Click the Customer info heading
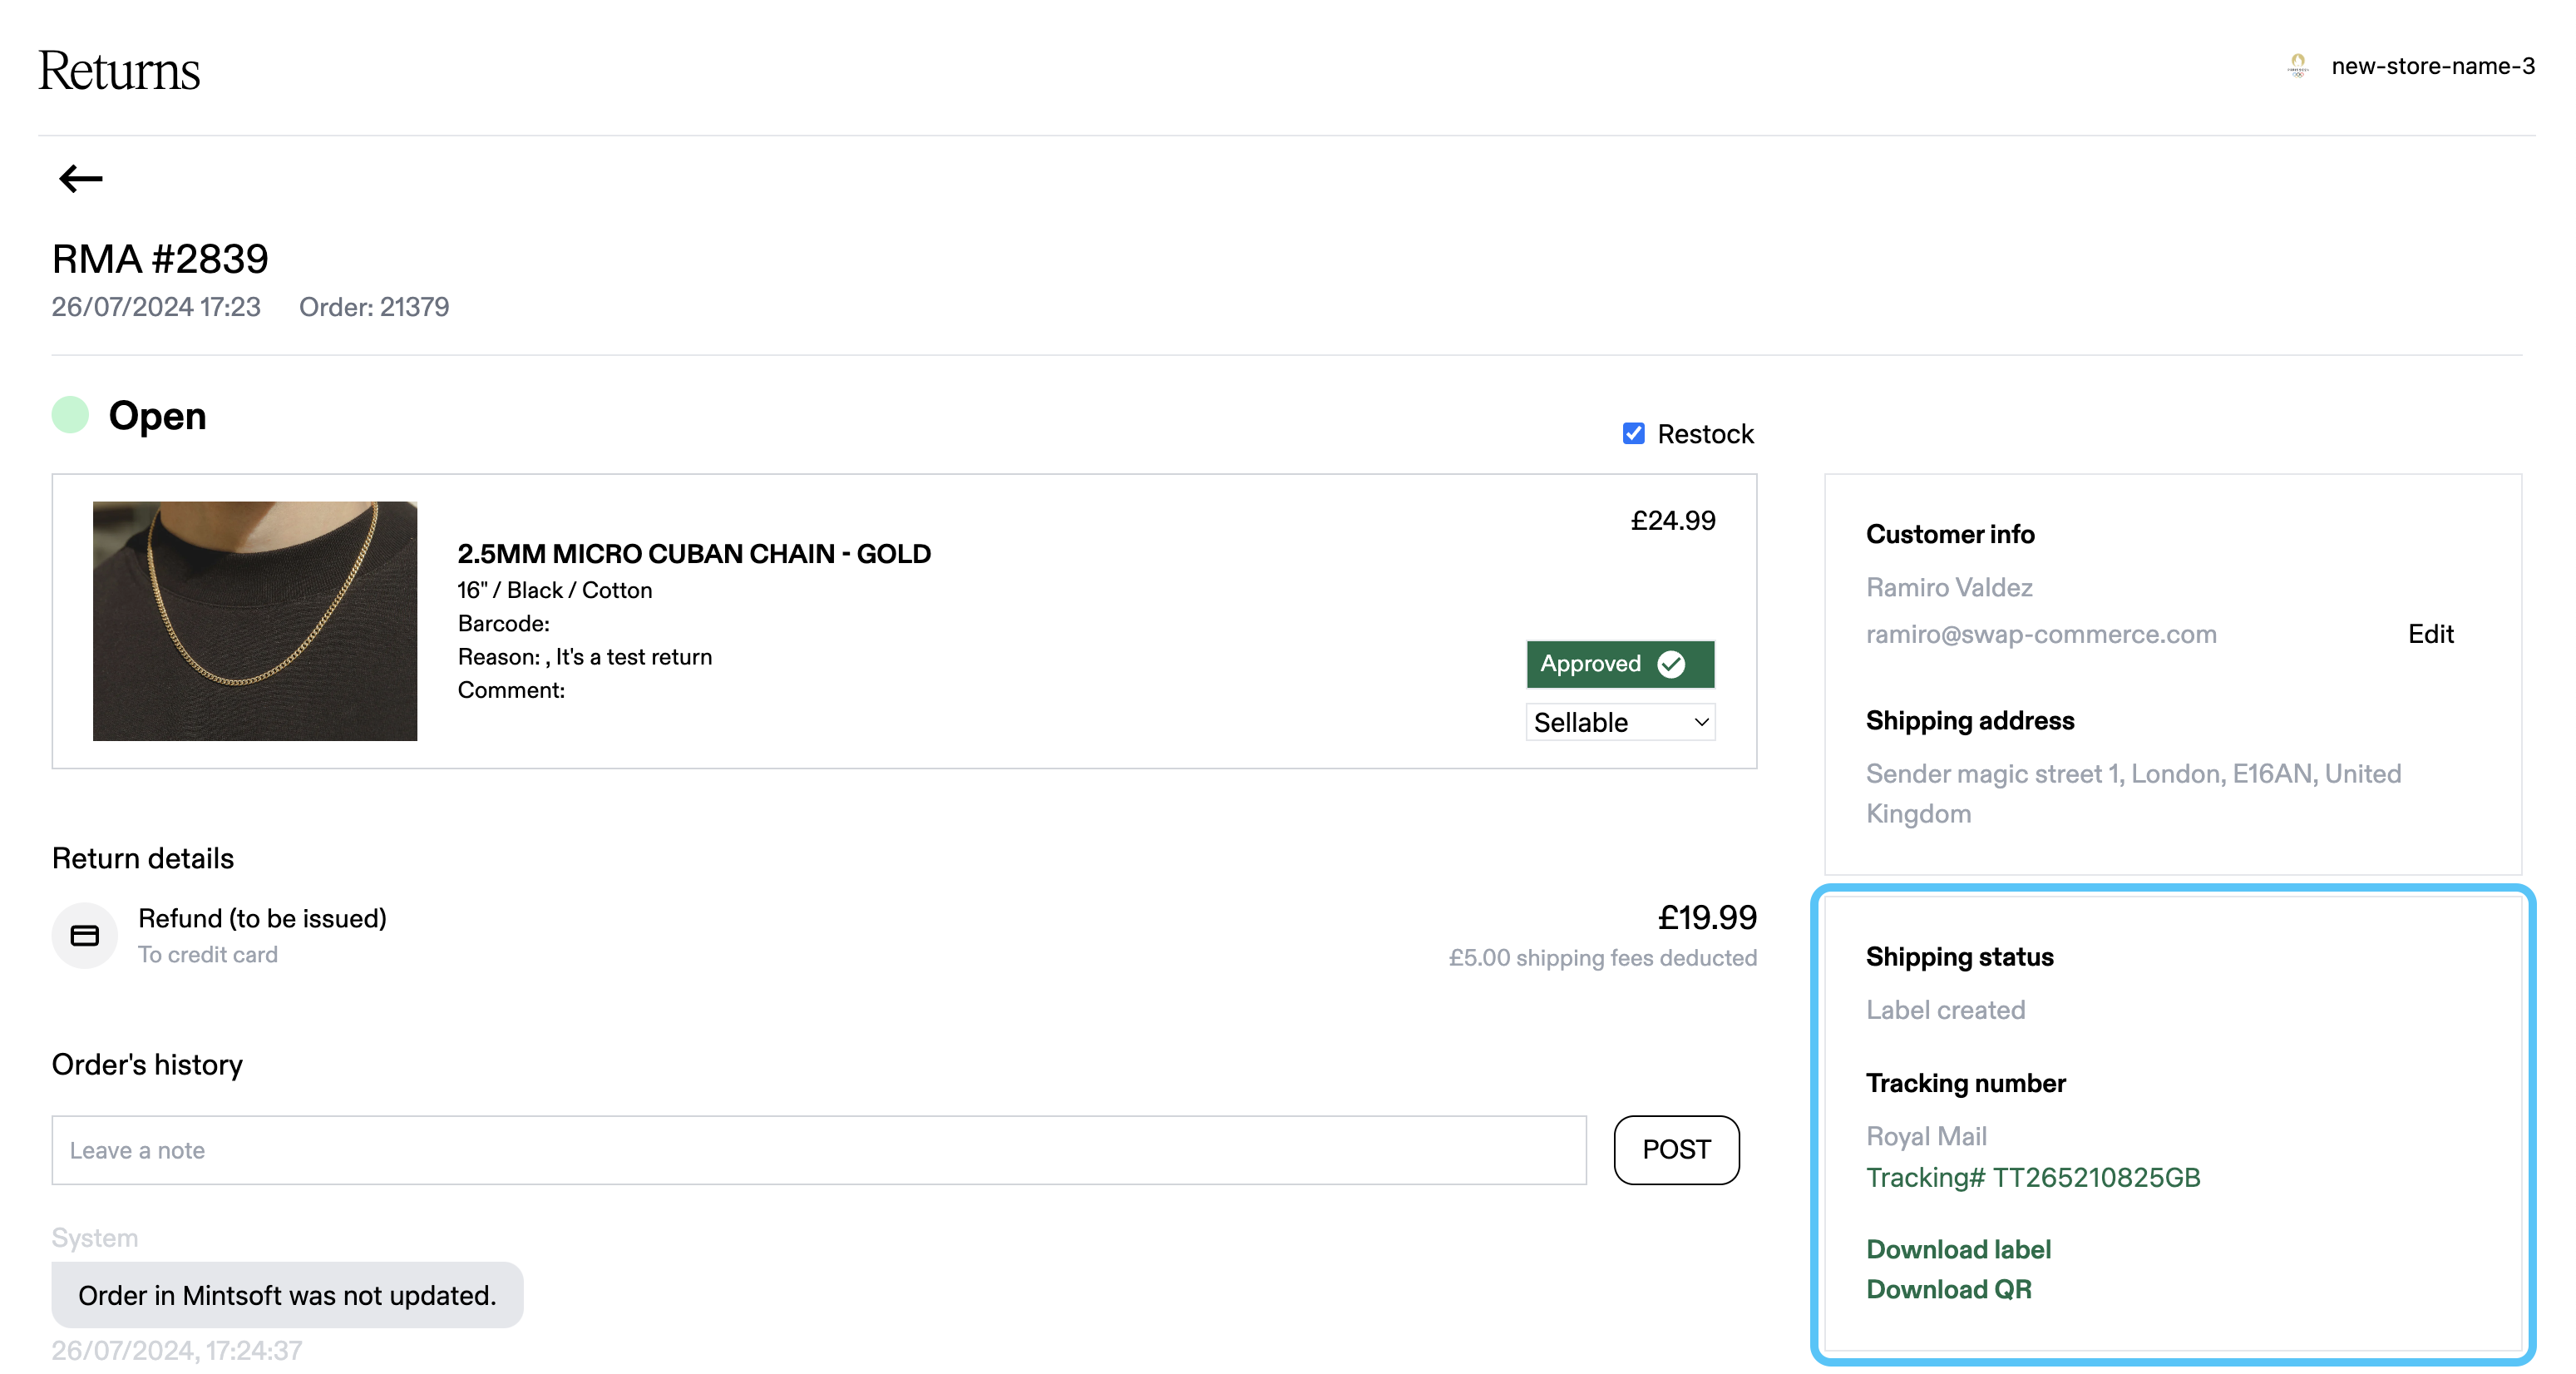2576x1374 pixels. pyautogui.click(x=1950, y=534)
